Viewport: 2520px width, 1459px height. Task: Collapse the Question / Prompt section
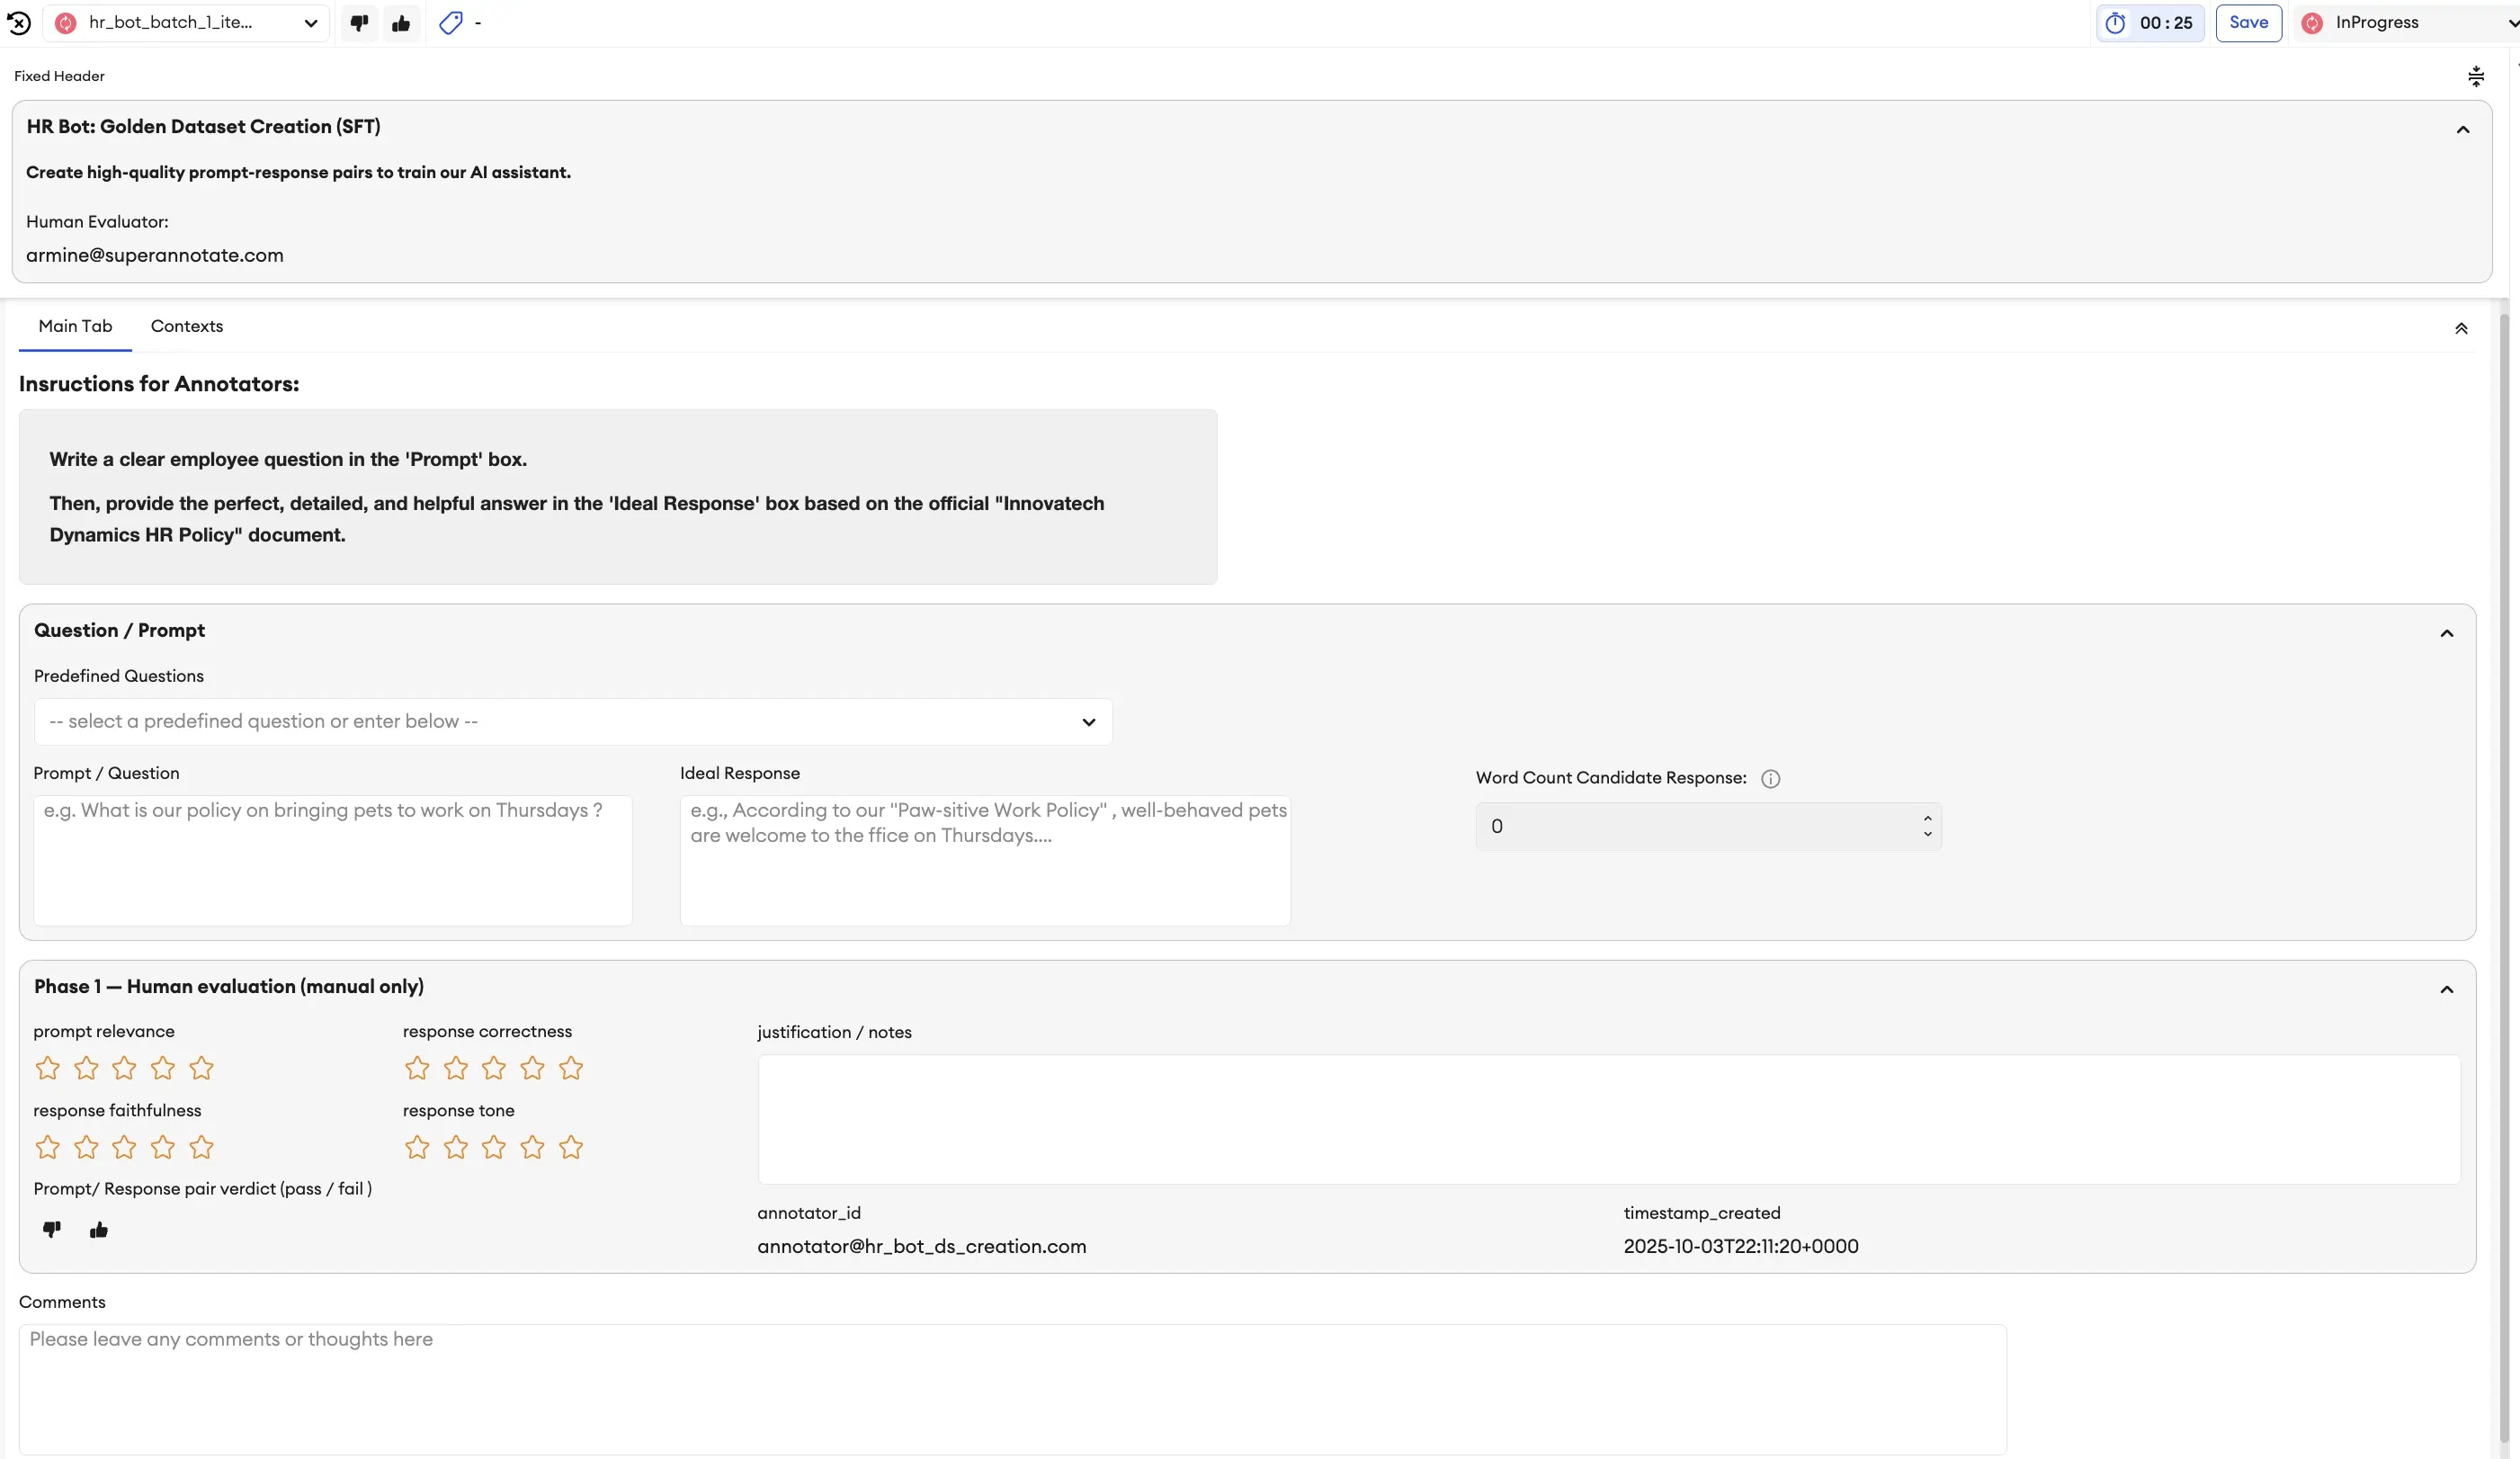click(x=2446, y=633)
